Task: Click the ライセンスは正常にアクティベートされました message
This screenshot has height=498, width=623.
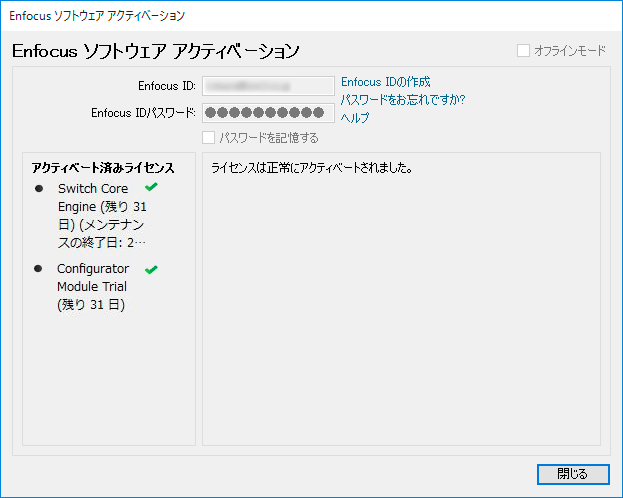Action: [x=312, y=168]
